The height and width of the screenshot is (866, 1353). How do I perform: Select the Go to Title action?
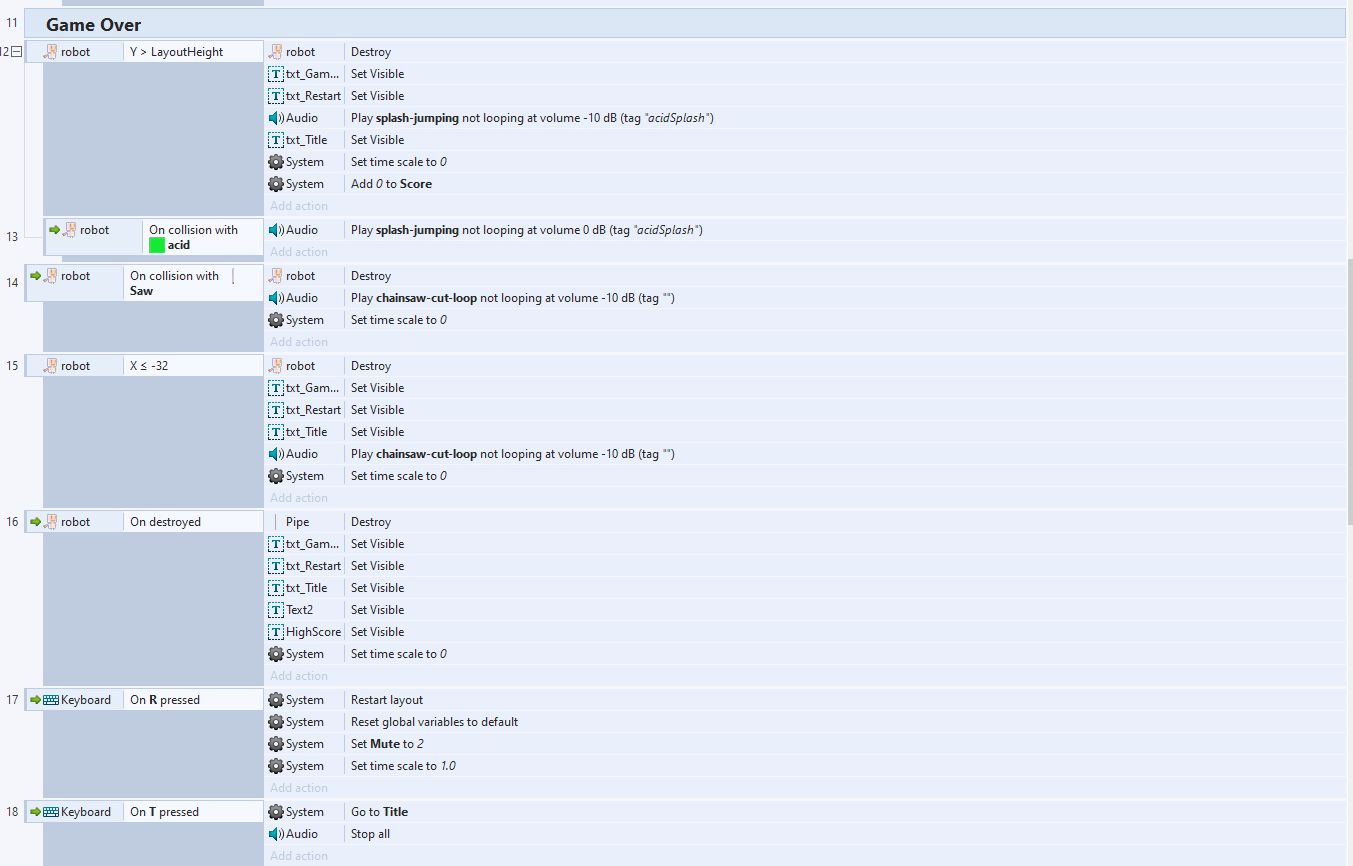pyautogui.click(x=379, y=812)
